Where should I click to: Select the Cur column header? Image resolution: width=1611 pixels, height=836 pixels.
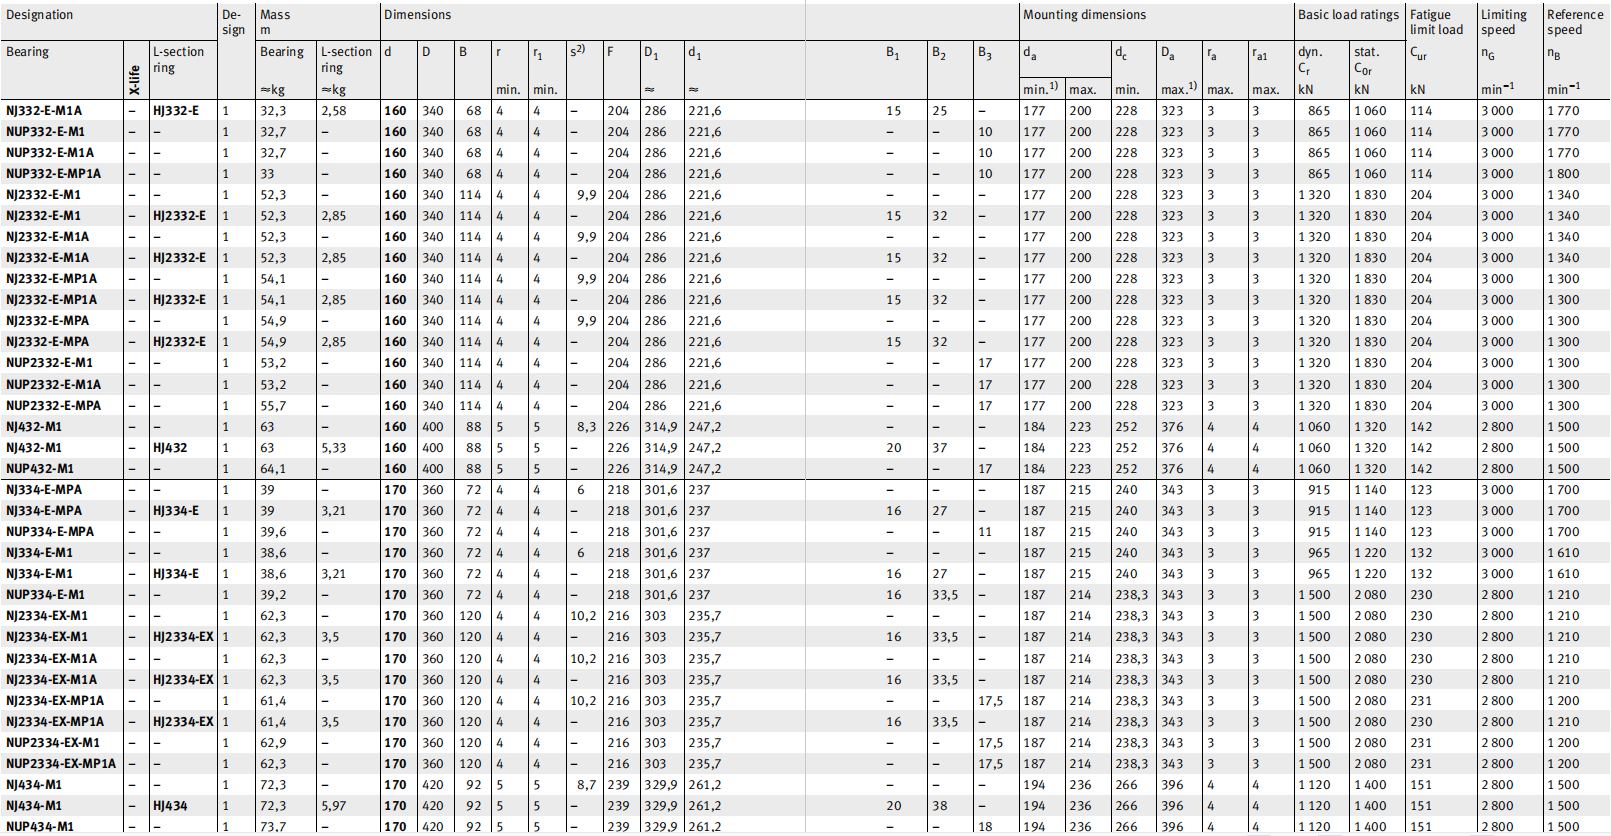(x=1418, y=53)
